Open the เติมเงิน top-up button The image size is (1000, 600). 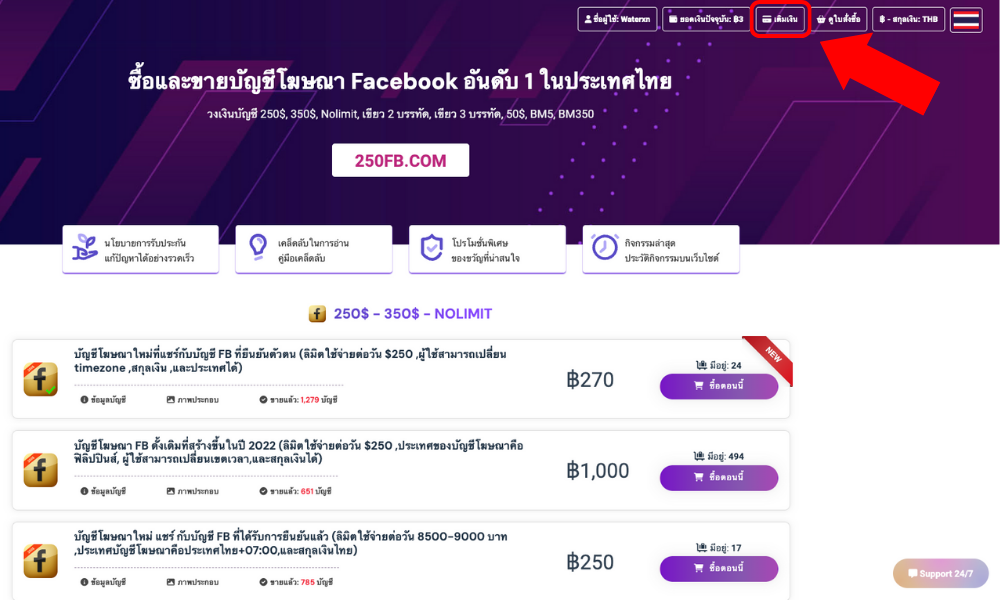[779, 19]
